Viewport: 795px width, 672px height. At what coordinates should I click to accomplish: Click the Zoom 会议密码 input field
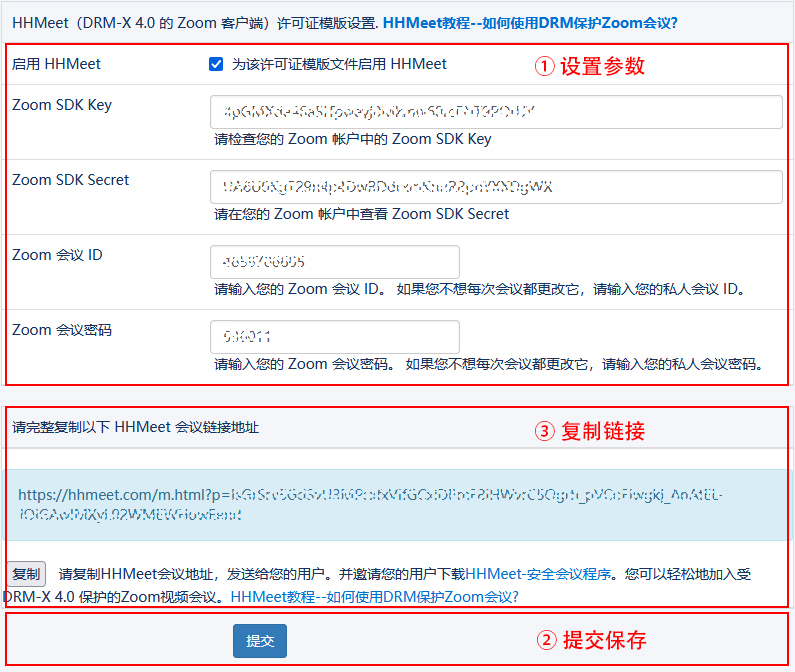335,337
